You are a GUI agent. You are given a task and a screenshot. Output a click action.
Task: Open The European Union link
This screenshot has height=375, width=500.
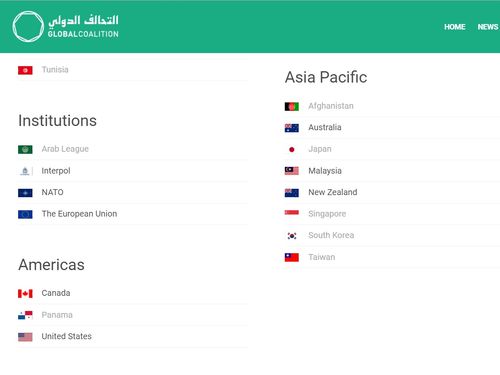point(79,214)
